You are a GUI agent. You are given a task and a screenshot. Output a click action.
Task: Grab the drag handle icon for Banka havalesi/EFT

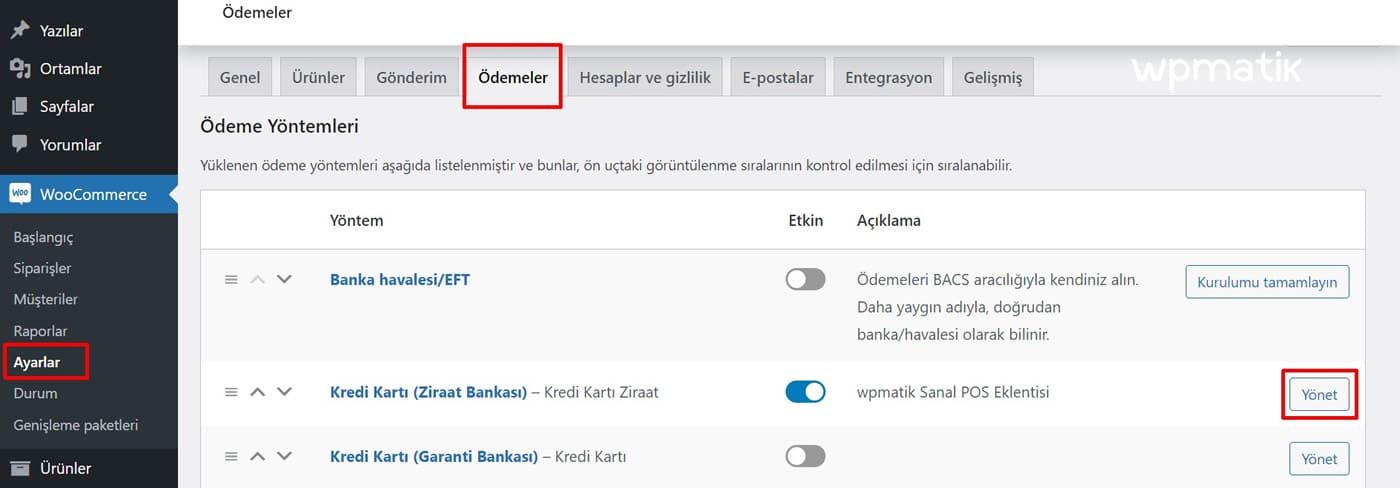[x=231, y=280]
